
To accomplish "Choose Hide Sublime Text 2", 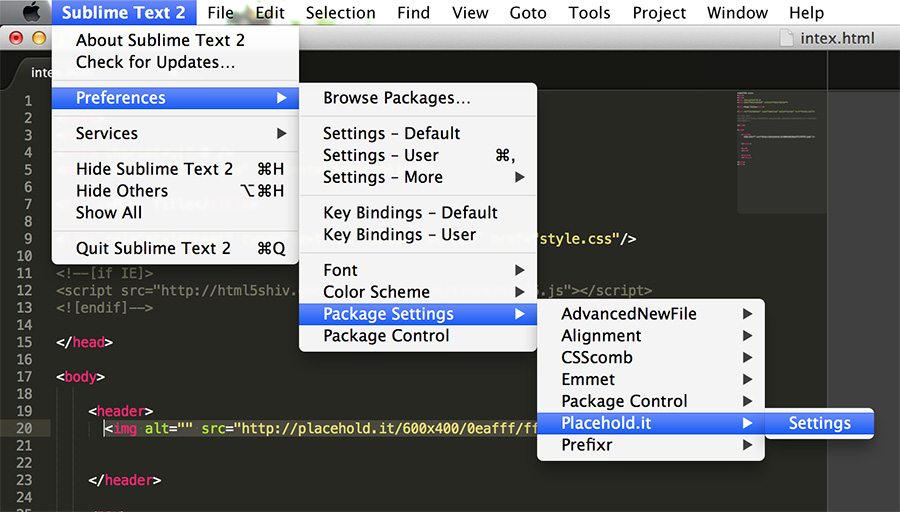I will [x=175, y=169].
